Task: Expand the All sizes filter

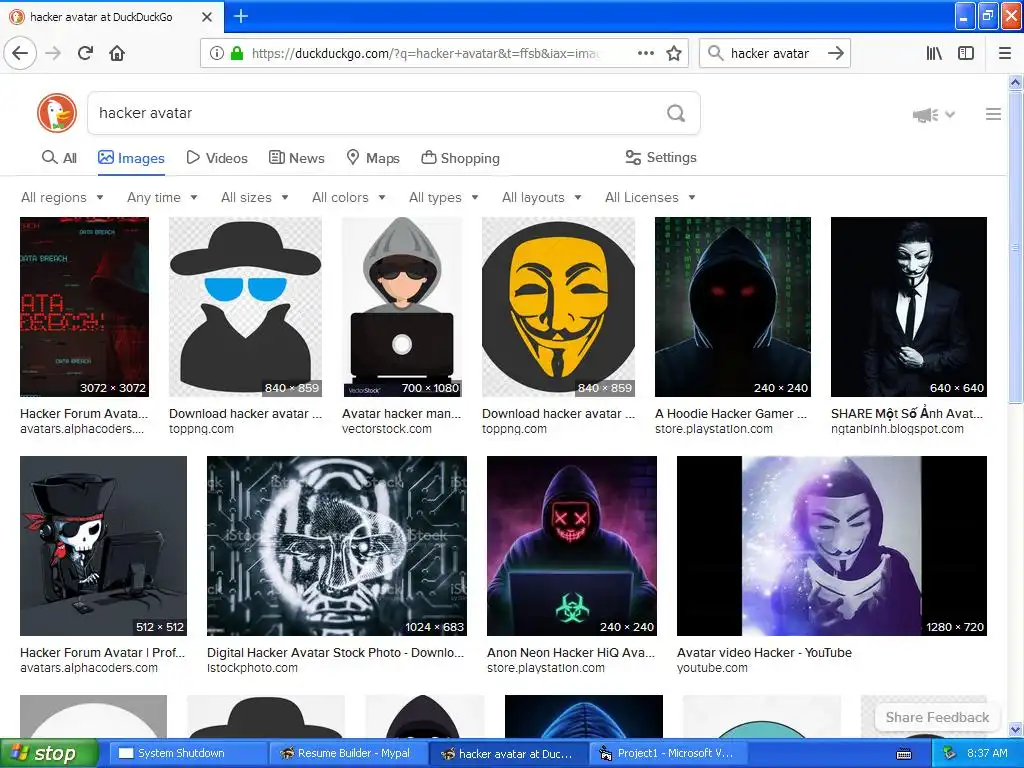Action: coord(255,197)
